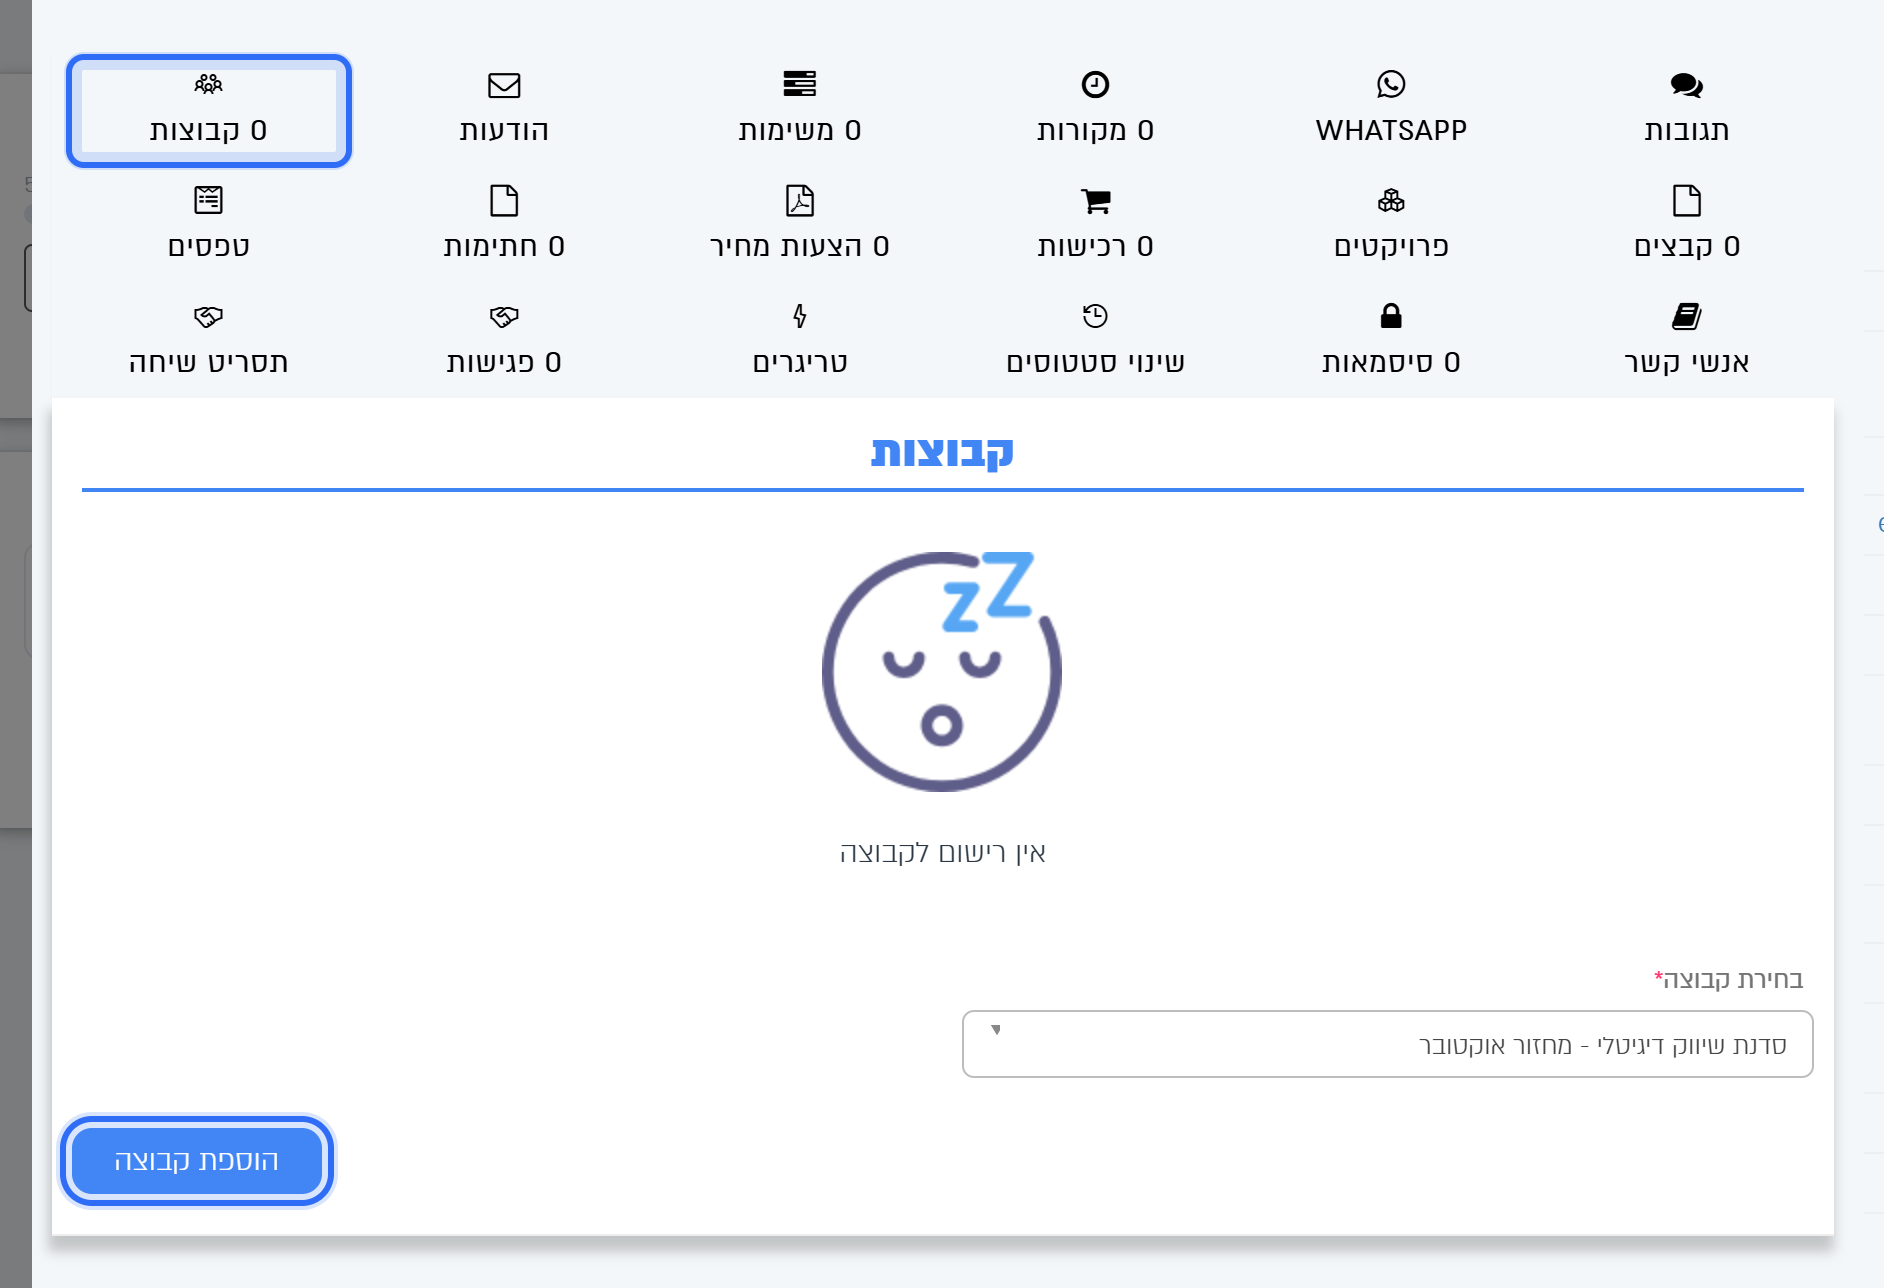Go to the תסריט שיחה tab label

tap(208, 362)
